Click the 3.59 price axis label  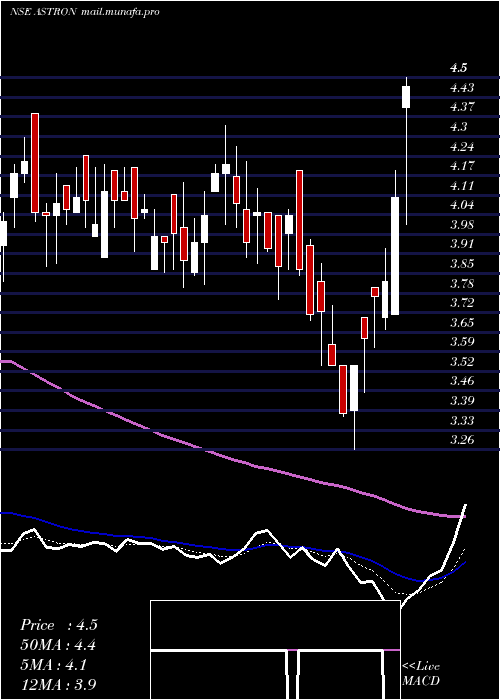[462, 342]
